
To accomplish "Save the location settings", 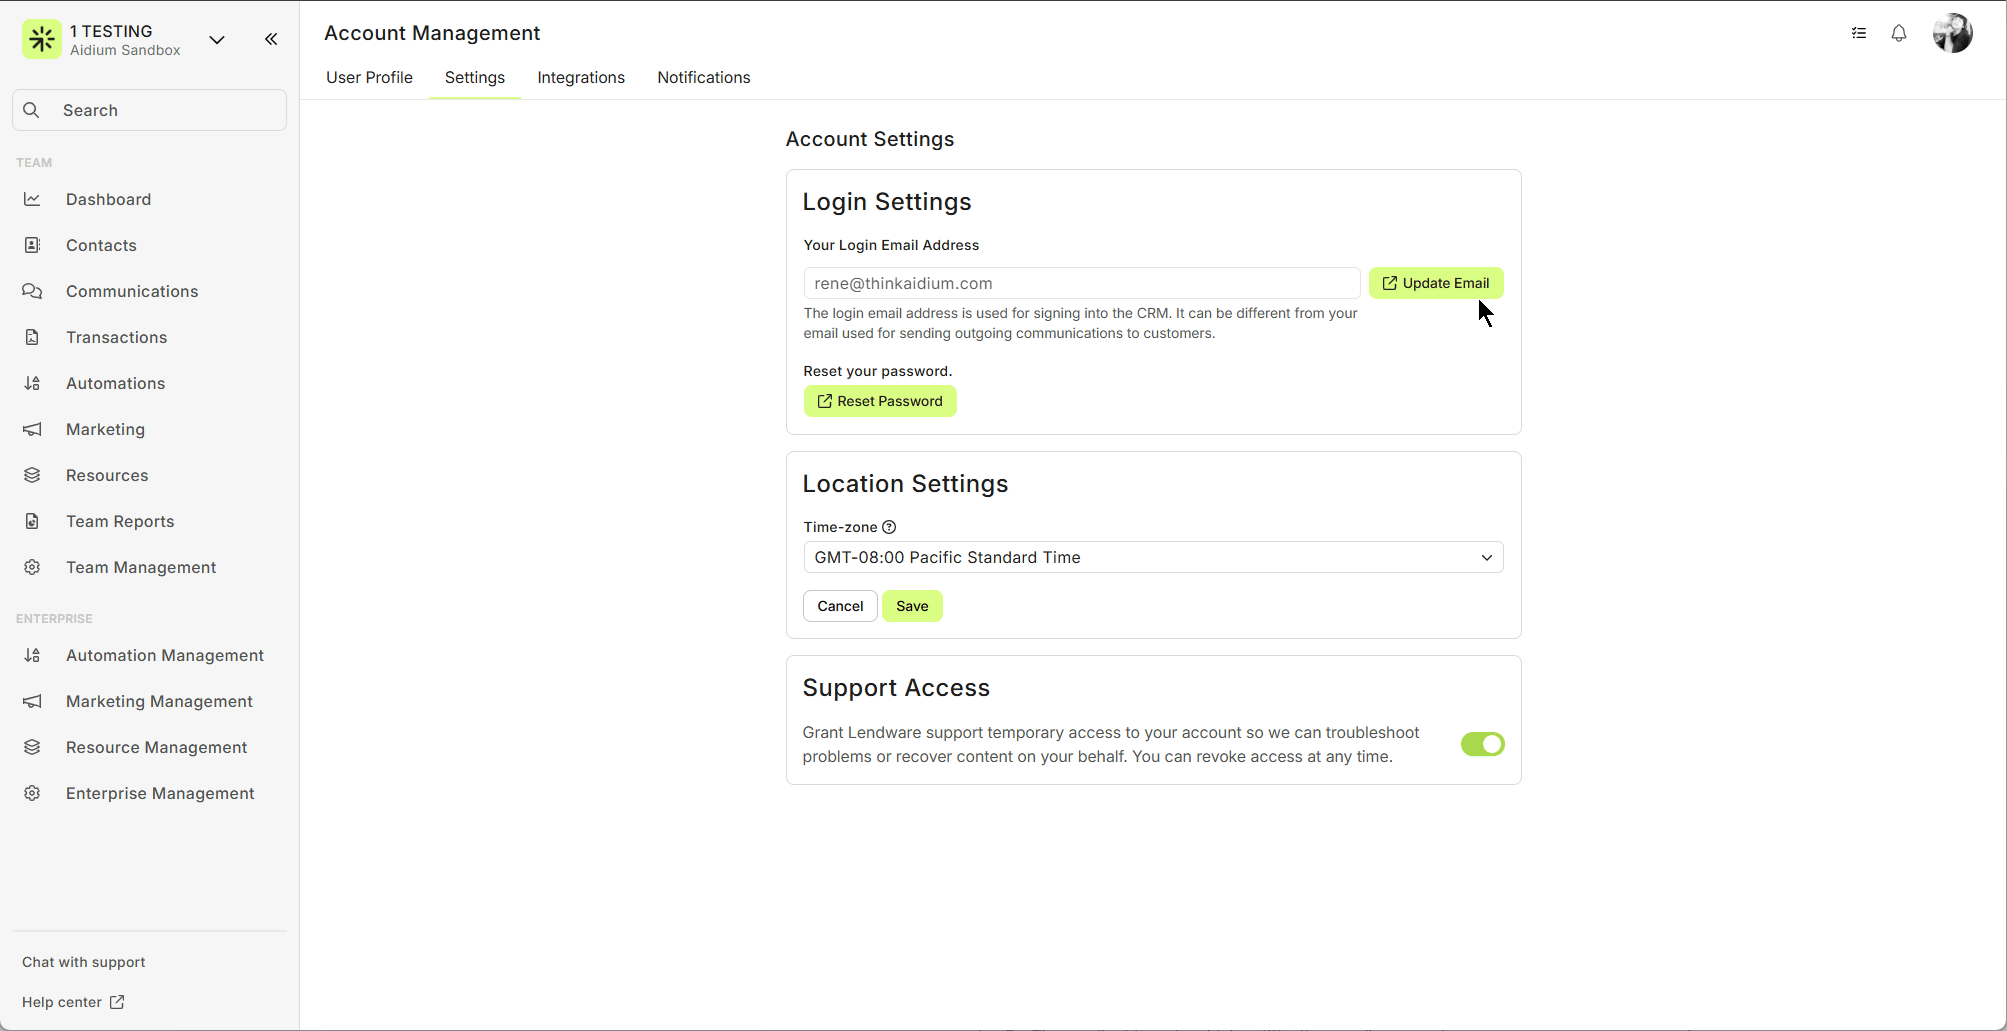I will click(911, 606).
